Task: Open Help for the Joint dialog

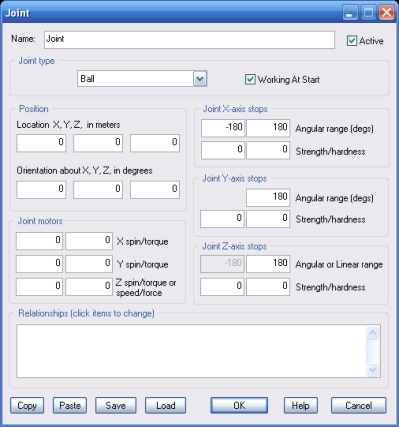Action: [301, 406]
